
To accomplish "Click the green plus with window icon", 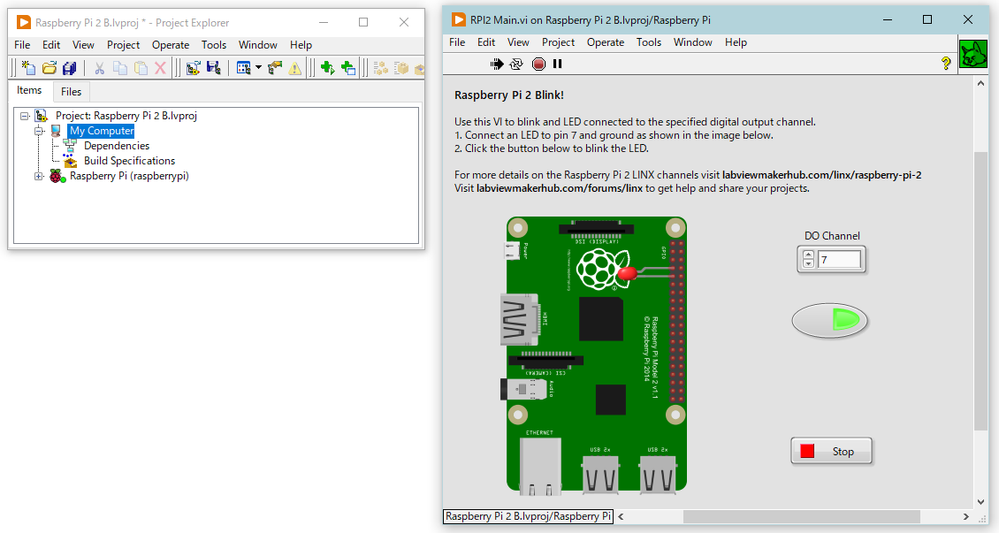I will click(x=348, y=68).
